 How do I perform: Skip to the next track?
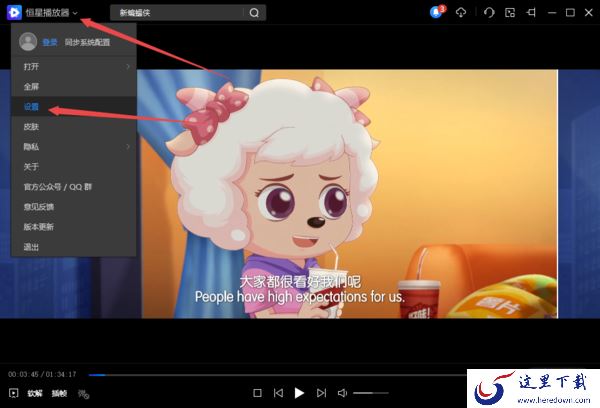[321, 393]
